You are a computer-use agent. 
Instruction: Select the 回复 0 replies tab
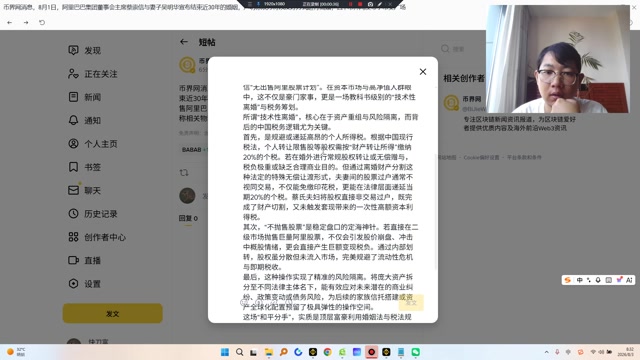point(188,218)
